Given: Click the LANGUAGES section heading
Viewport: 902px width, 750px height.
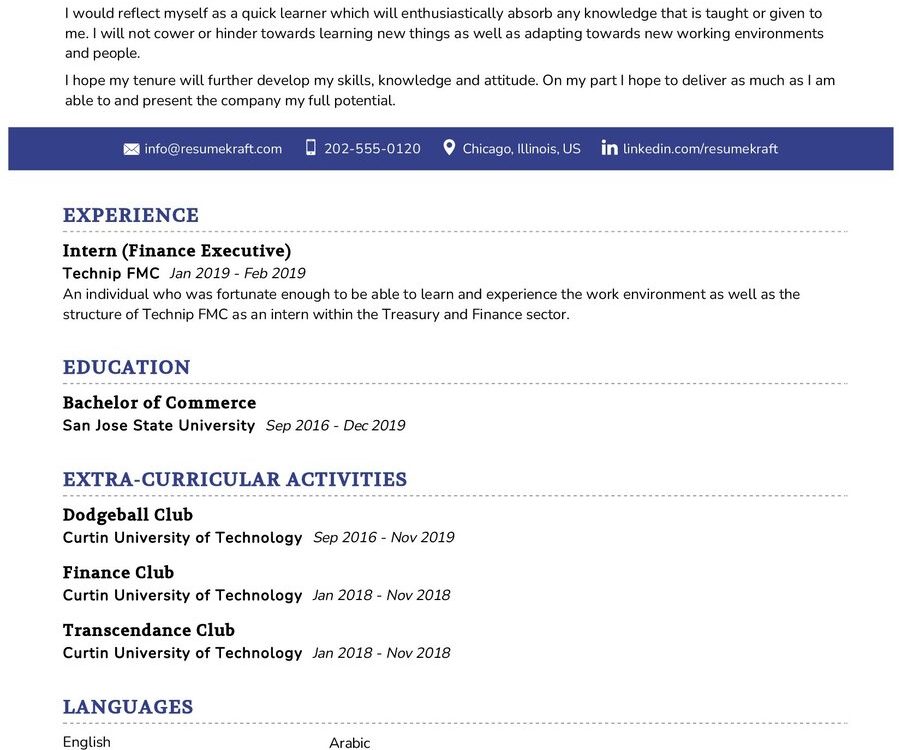Looking at the screenshot, I should click(128, 707).
